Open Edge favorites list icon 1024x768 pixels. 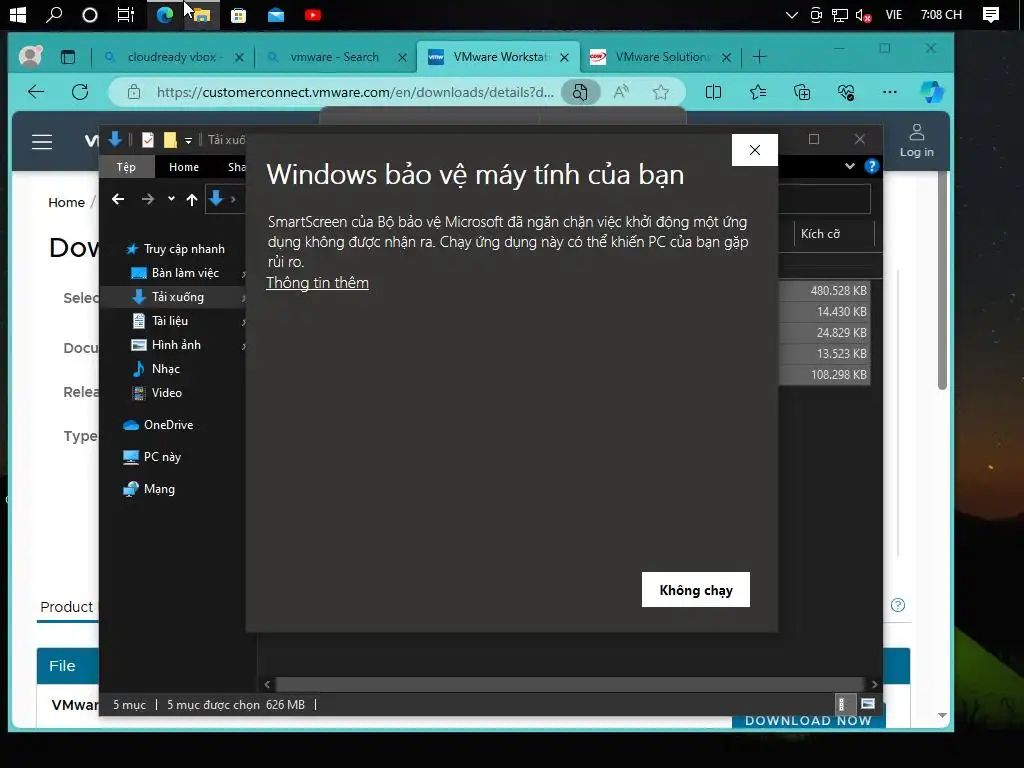[758, 92]
